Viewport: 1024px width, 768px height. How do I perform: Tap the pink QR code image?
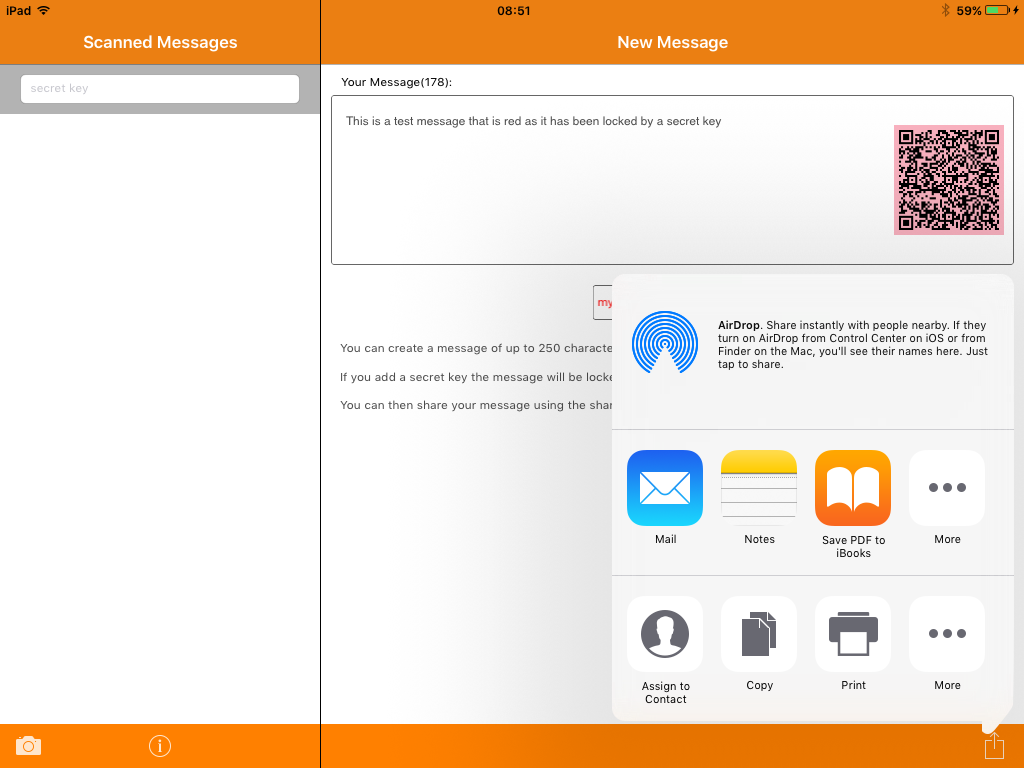(x=948, y=180)
